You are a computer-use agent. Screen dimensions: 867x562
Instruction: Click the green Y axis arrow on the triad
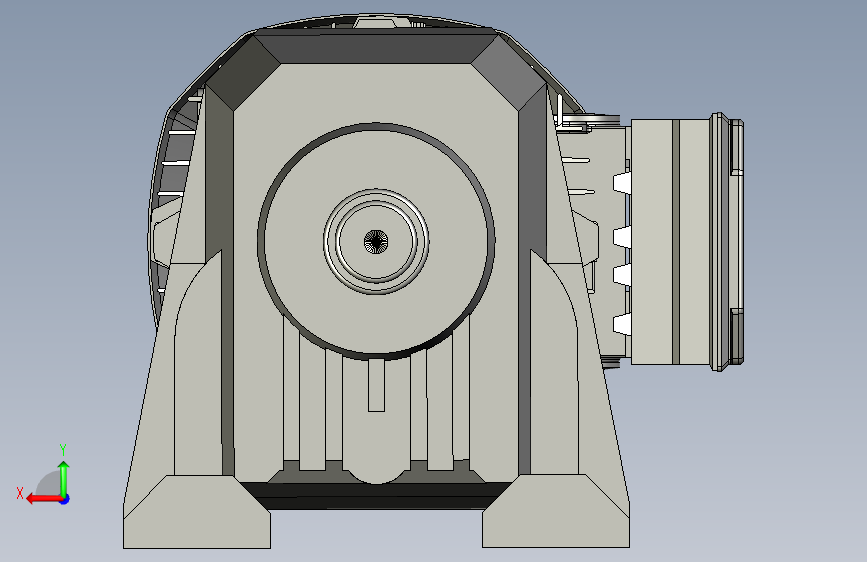[64, 478]
